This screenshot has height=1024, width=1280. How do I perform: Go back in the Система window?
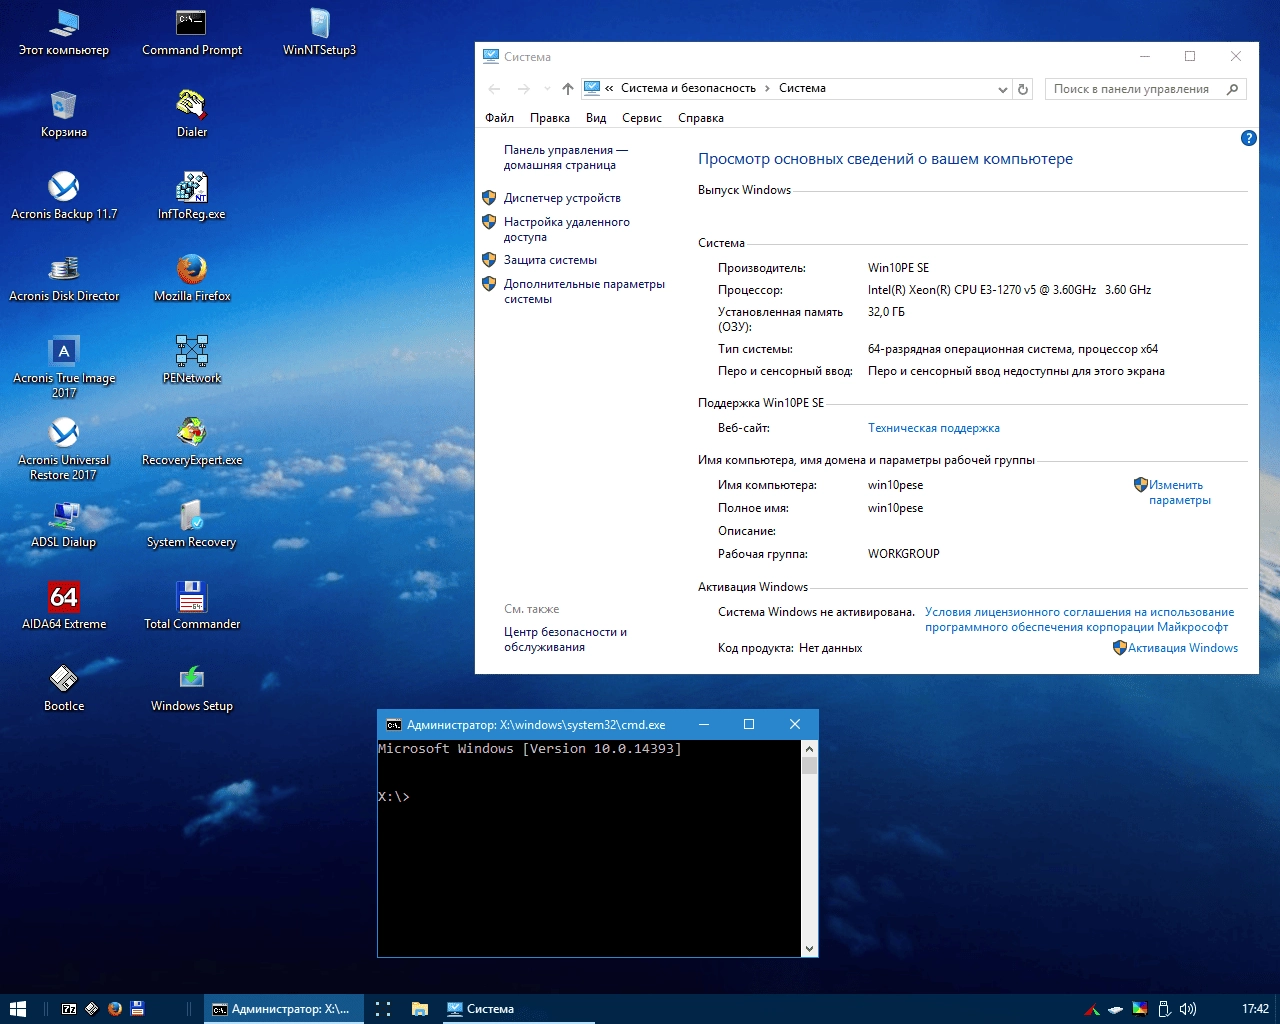tap(494, 89)
